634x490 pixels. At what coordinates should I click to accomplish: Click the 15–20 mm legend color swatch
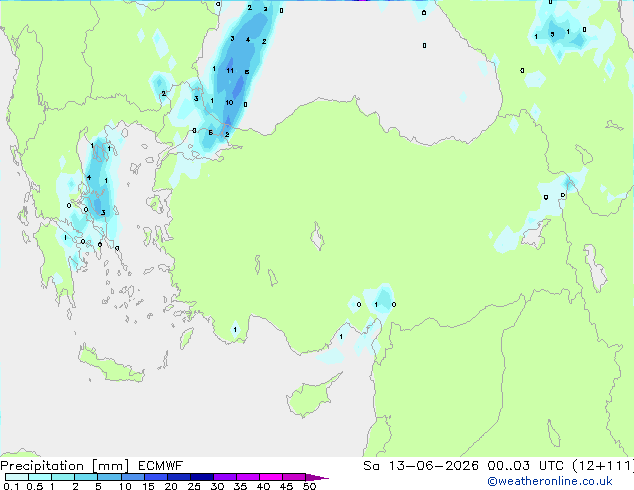(x=155, y=477)
